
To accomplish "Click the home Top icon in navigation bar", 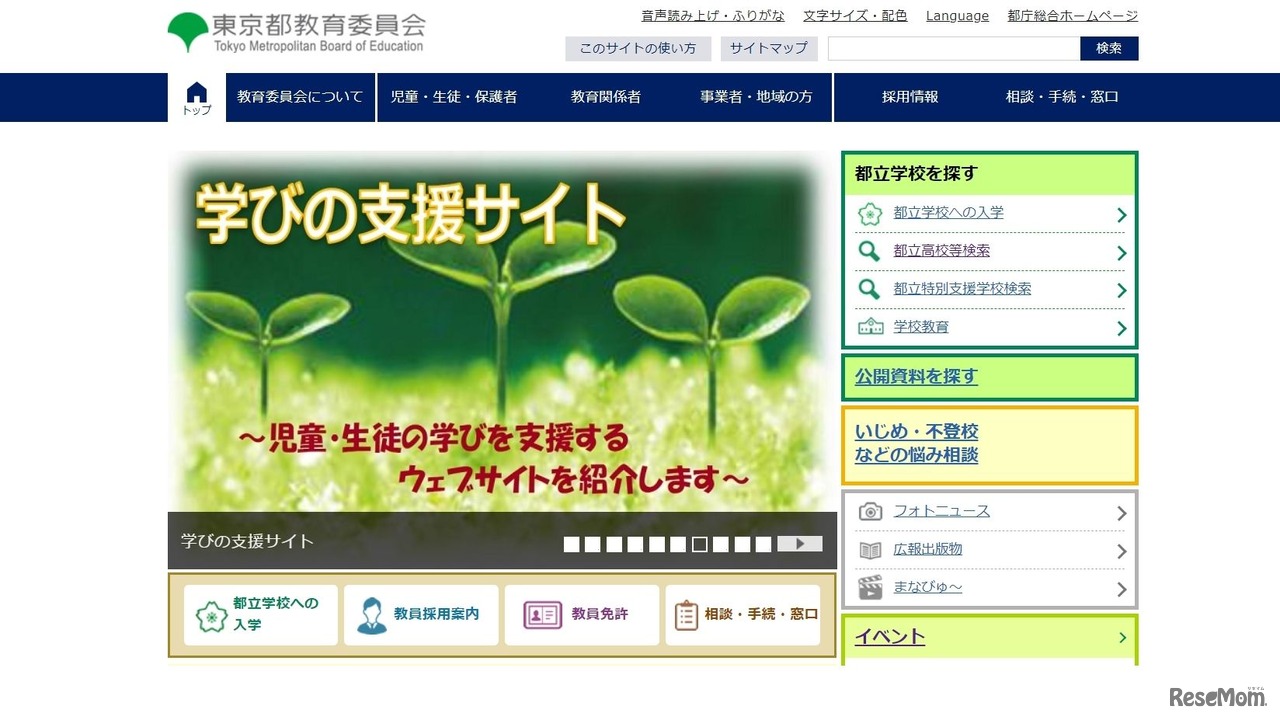I will (197, 98).
